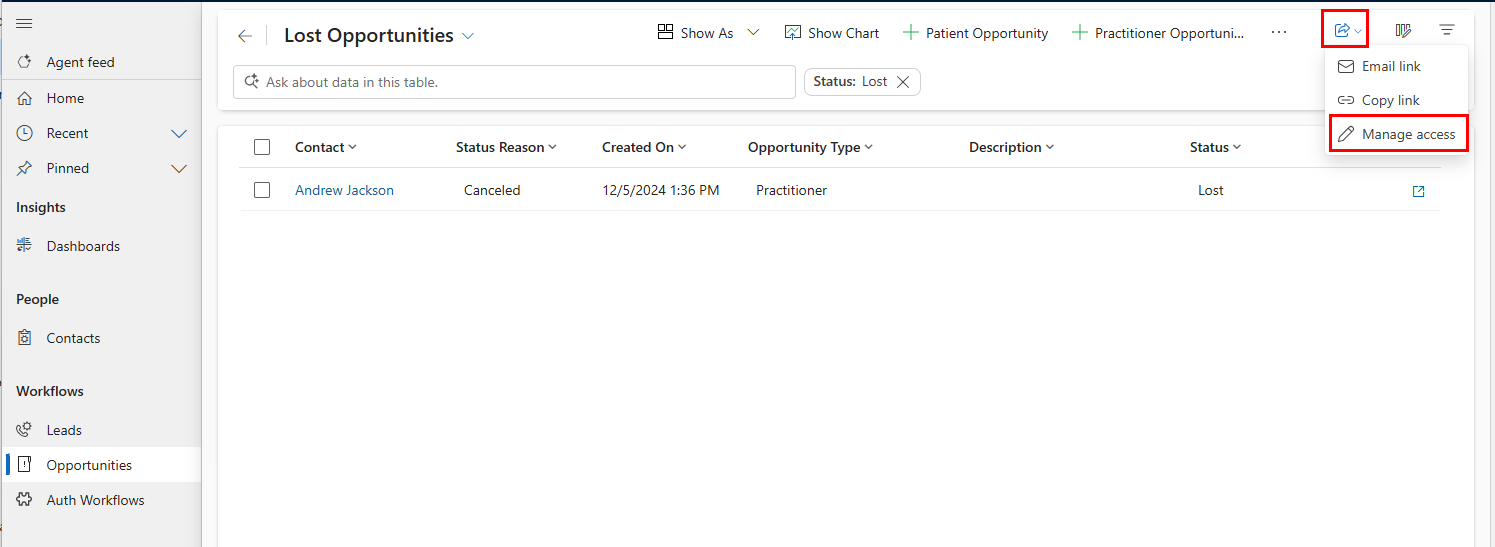1495x547 pixels.
Task: Click the hamburger menu icon in sidebar
Action: tap(25, 23)
